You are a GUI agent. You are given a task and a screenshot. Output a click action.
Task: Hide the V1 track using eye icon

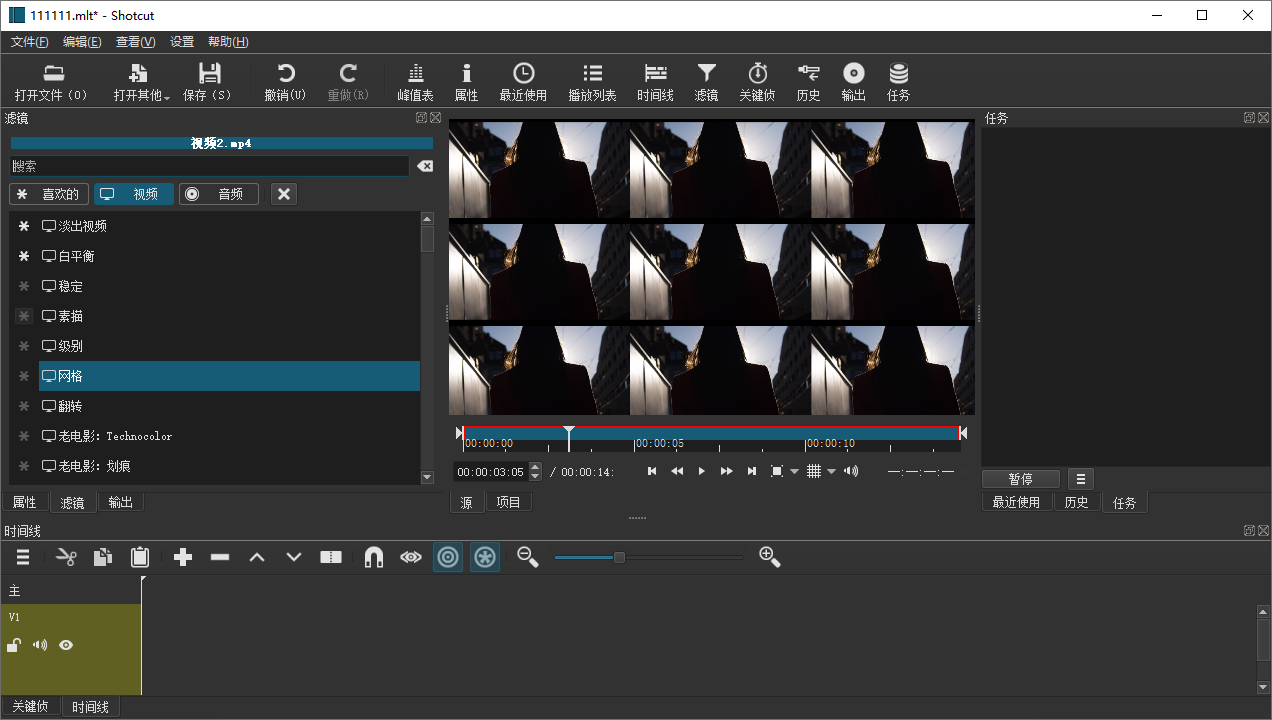[x=66, y=645]
